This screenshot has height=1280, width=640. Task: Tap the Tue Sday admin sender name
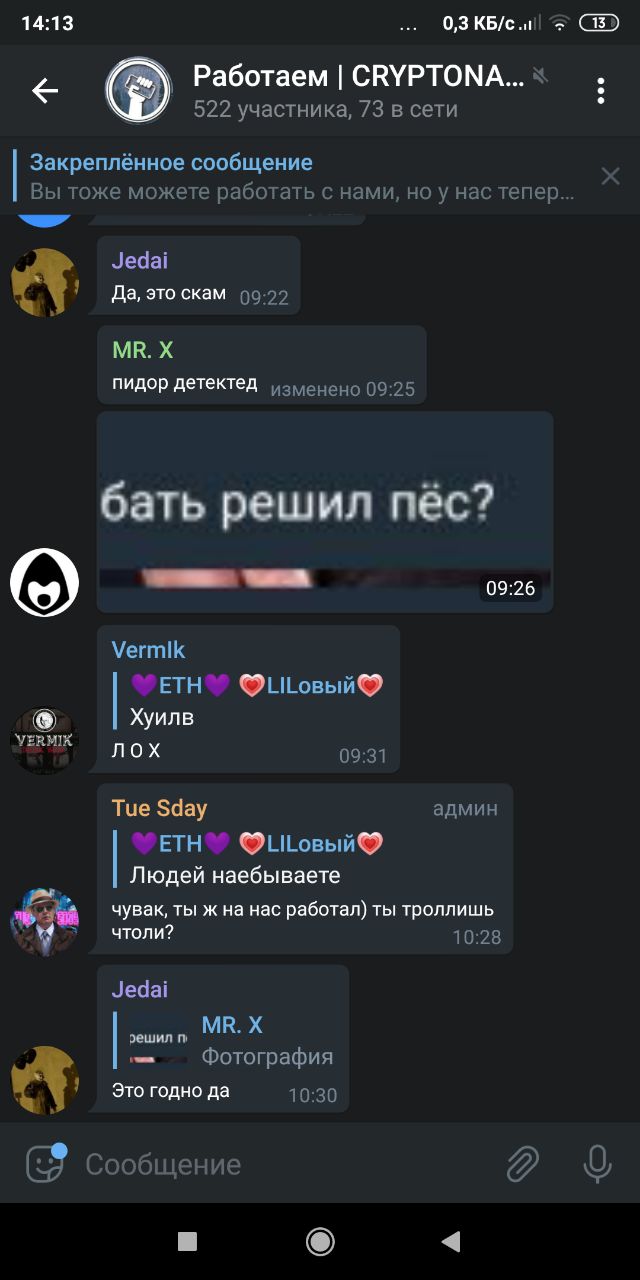click(160, 808)
